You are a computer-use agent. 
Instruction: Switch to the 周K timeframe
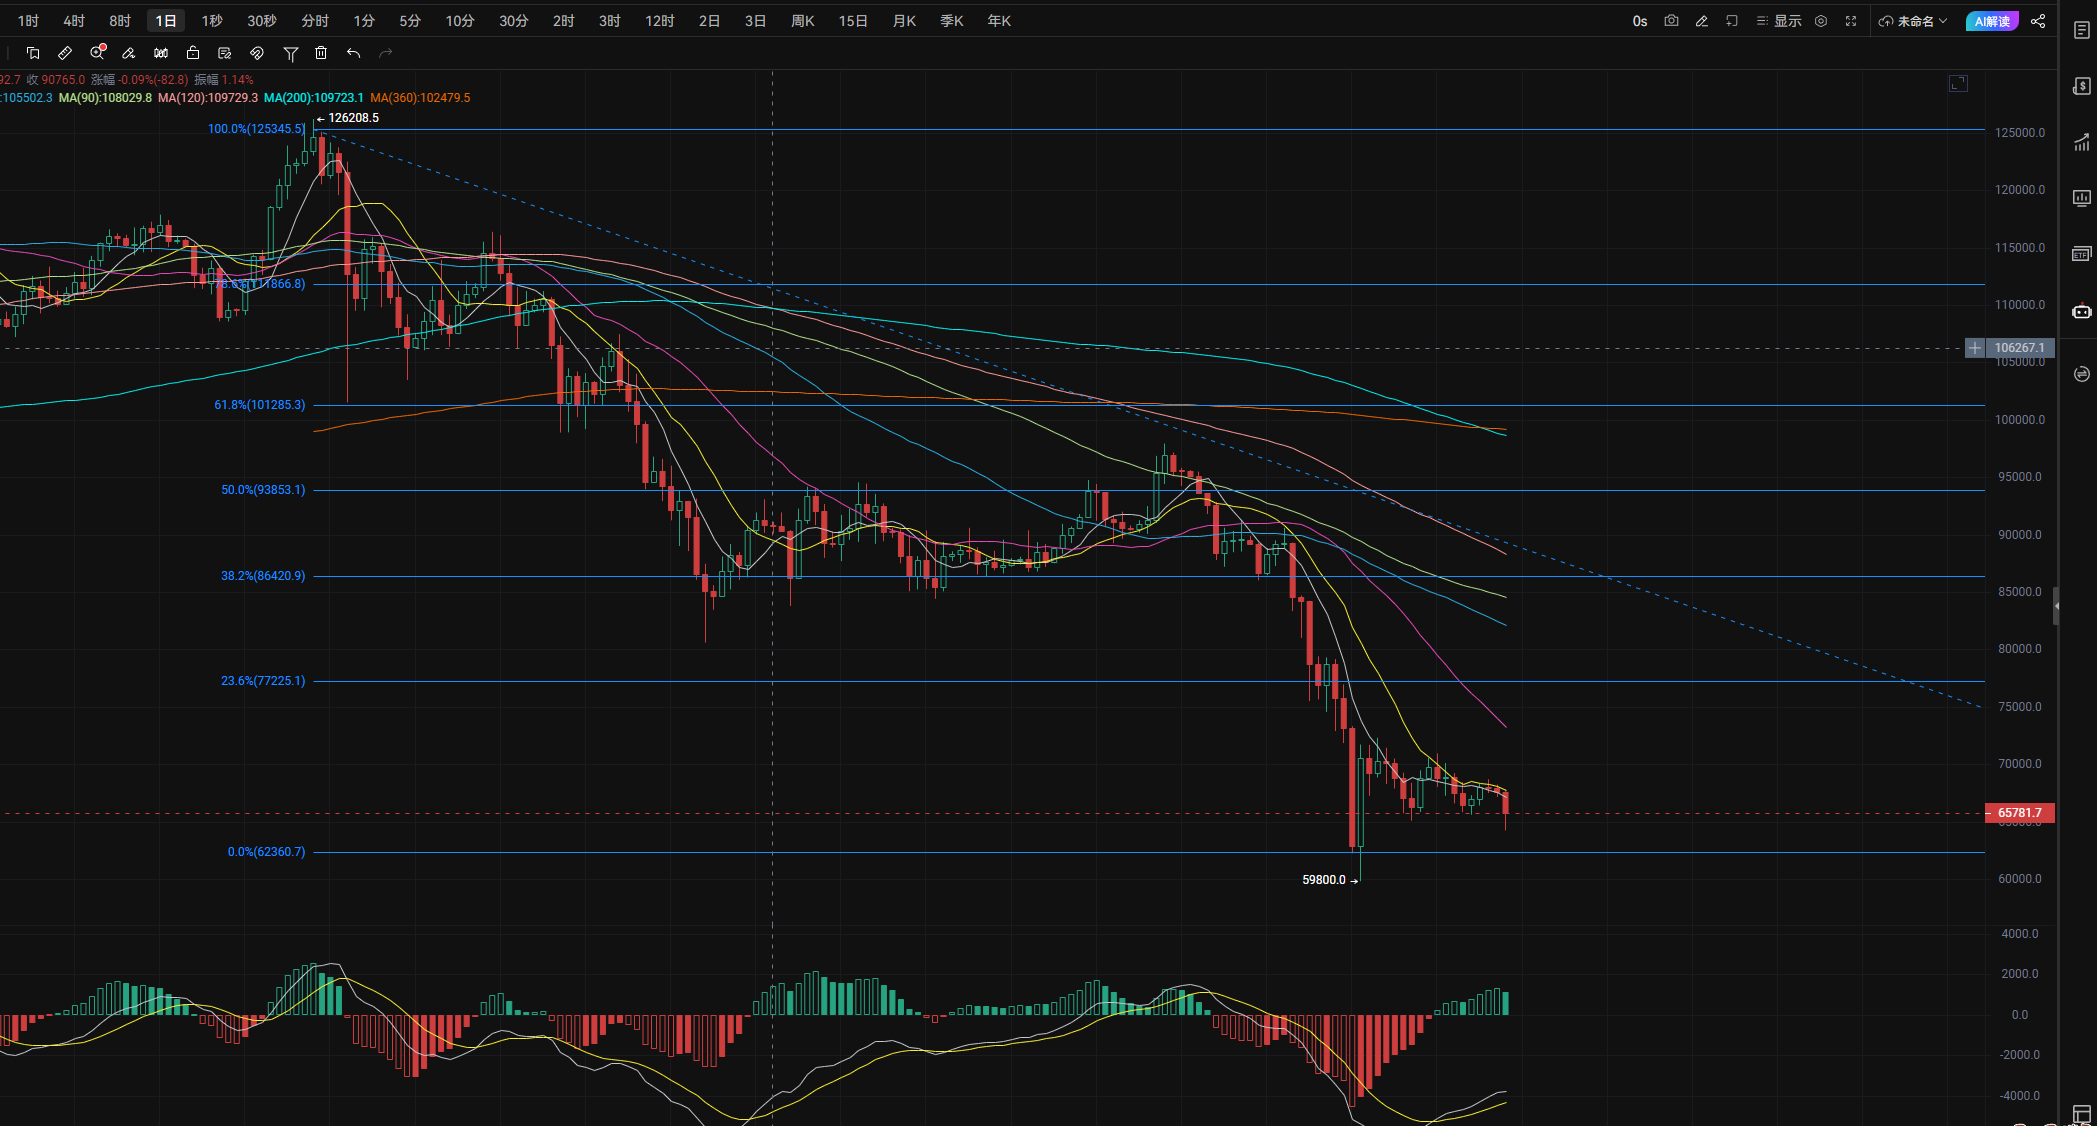coord(802,21)
